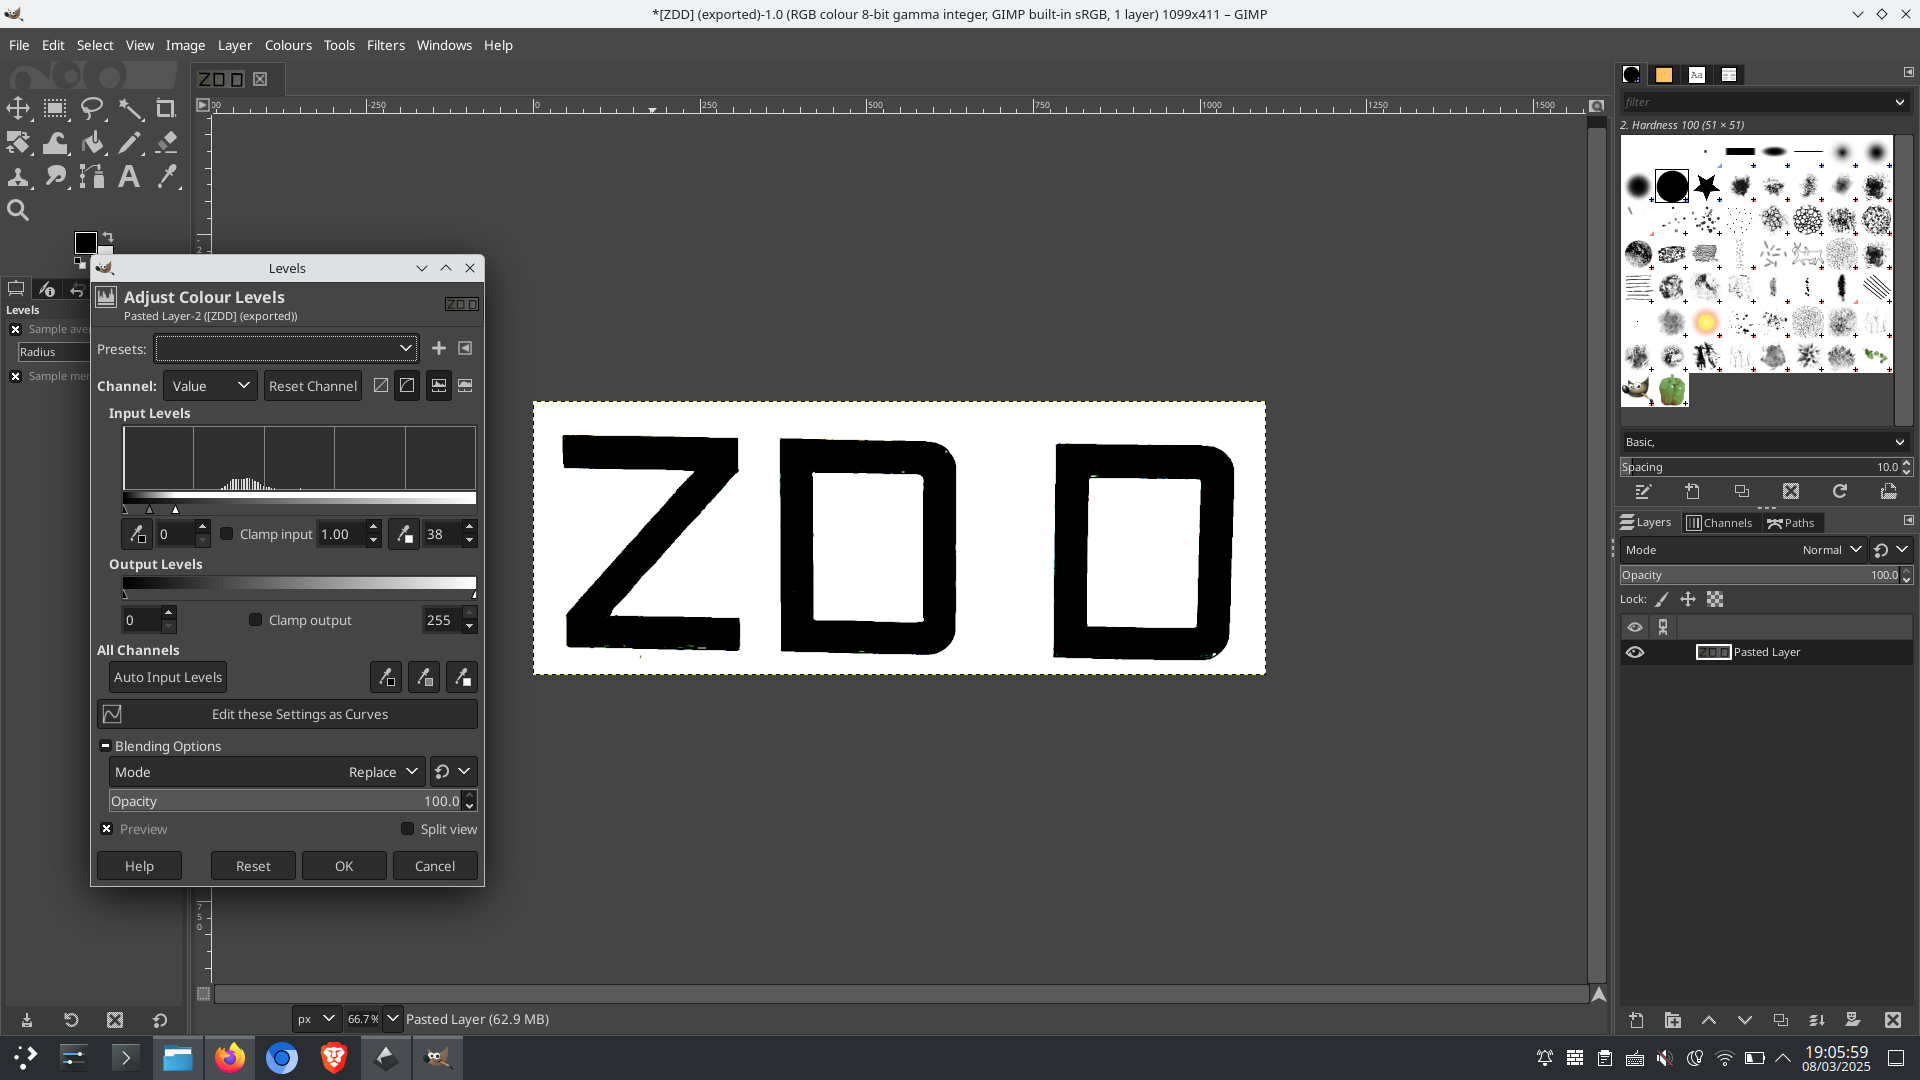Select the Rectangle Select tool
The image size is (1920, 1080).
coord(55,108)
